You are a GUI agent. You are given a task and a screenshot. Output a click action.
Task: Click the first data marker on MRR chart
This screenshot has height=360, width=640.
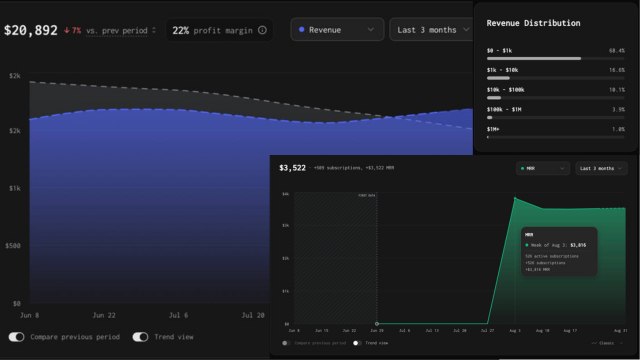coord(377,324)
